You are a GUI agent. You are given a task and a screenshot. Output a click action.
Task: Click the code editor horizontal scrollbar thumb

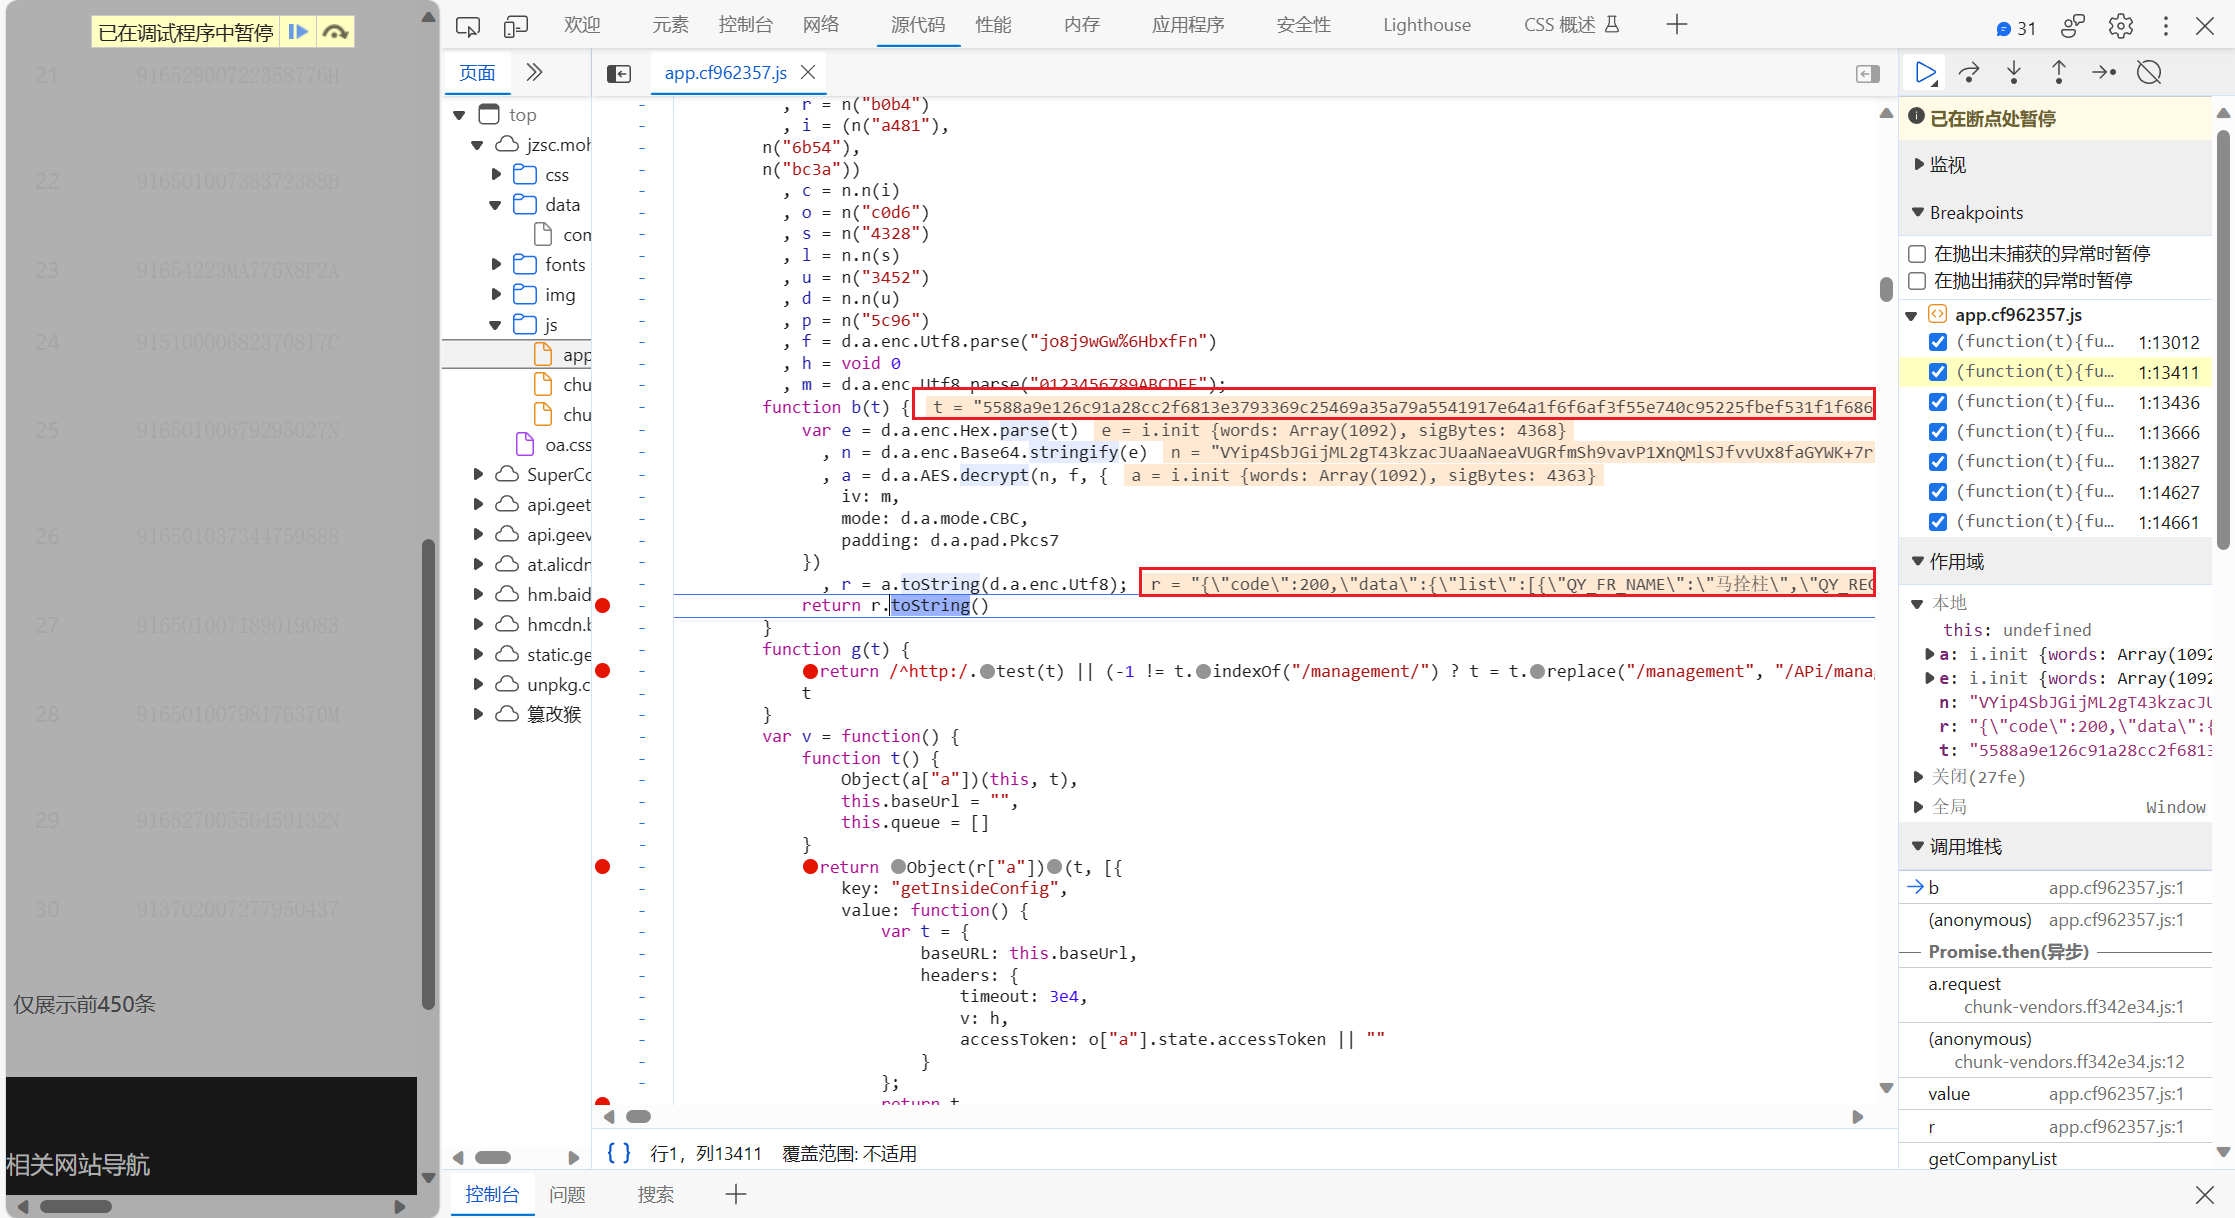(x=638, y=1116)
